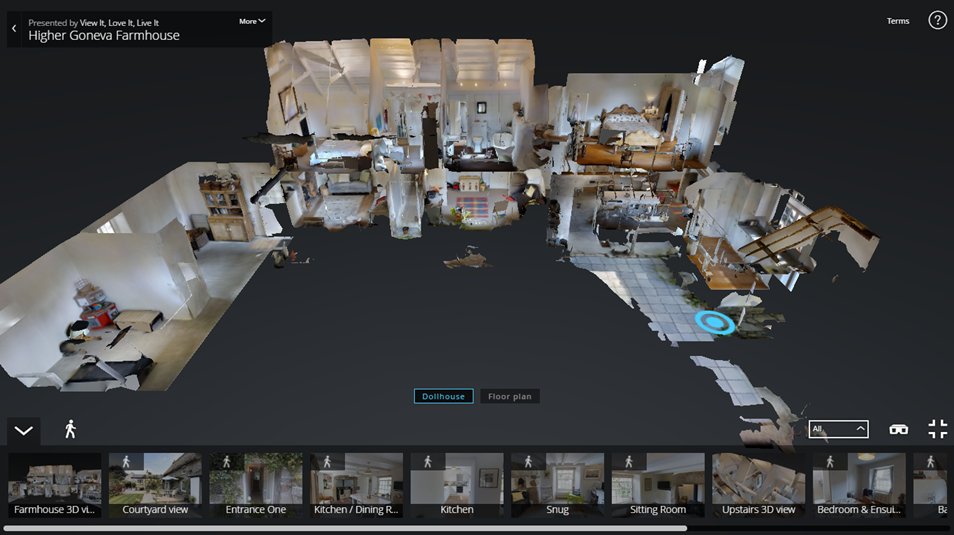Open the Sitting Room thumbnail
Screen dimensions: 954x535
point(658,485)
